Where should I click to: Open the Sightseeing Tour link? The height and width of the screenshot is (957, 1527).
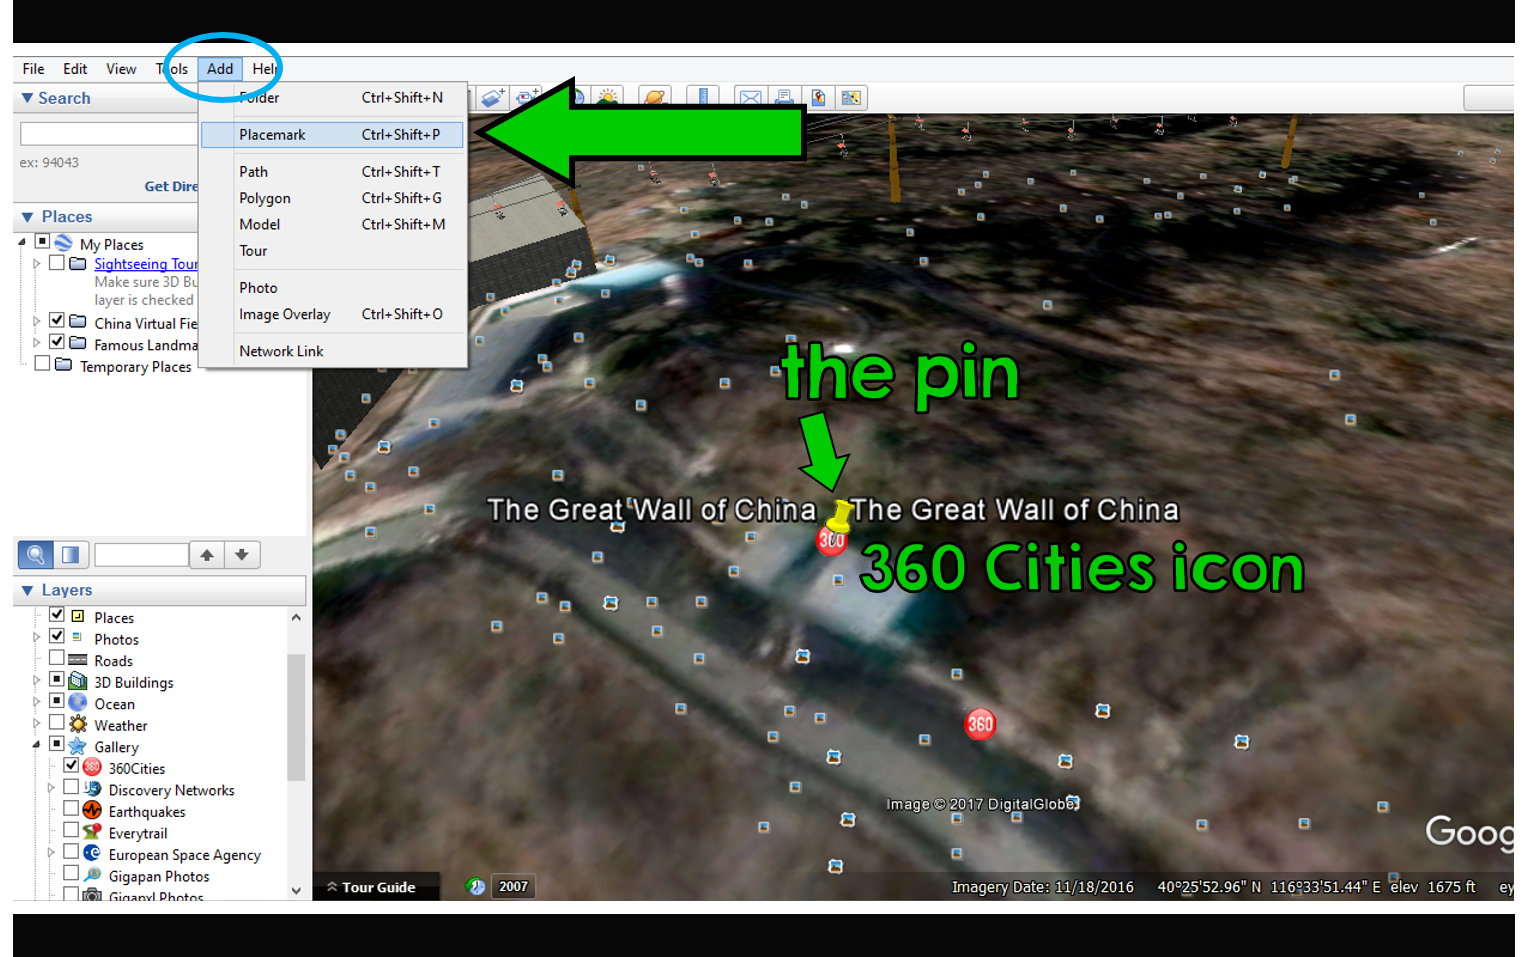(x=145, y=263)
